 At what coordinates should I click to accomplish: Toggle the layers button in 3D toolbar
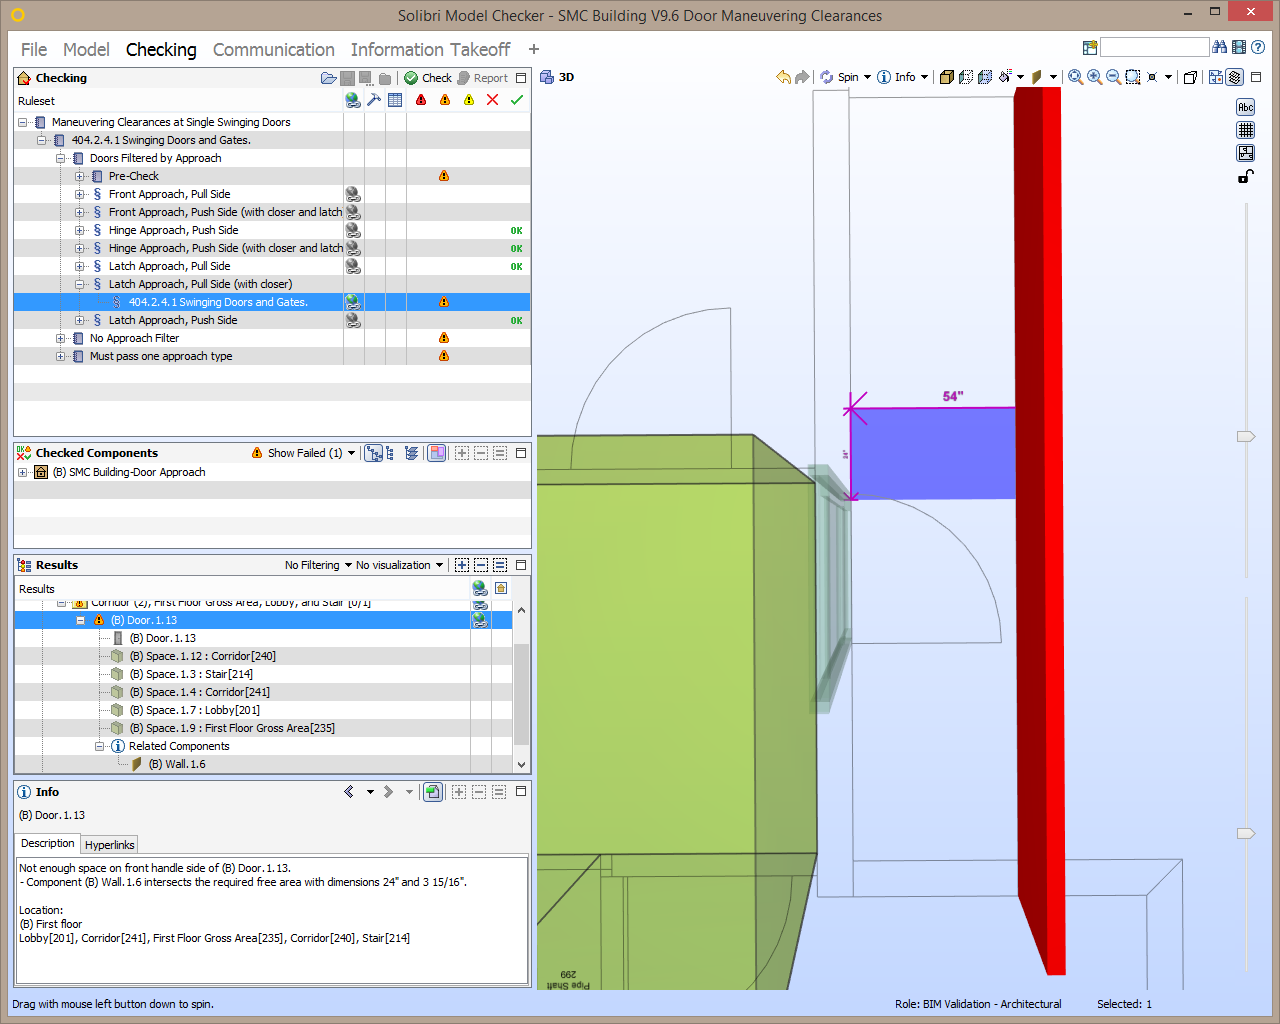point(1235,77)
